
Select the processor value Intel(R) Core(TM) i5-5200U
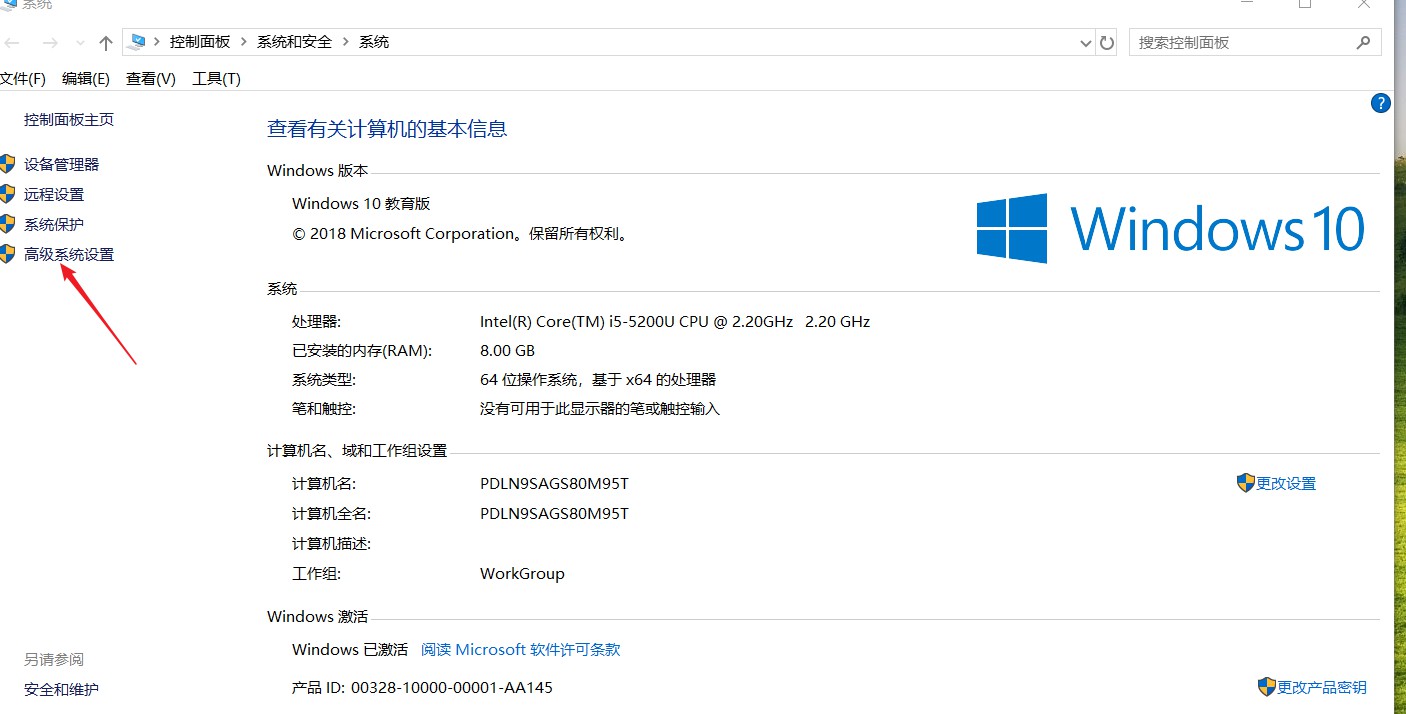click(675, 321)
